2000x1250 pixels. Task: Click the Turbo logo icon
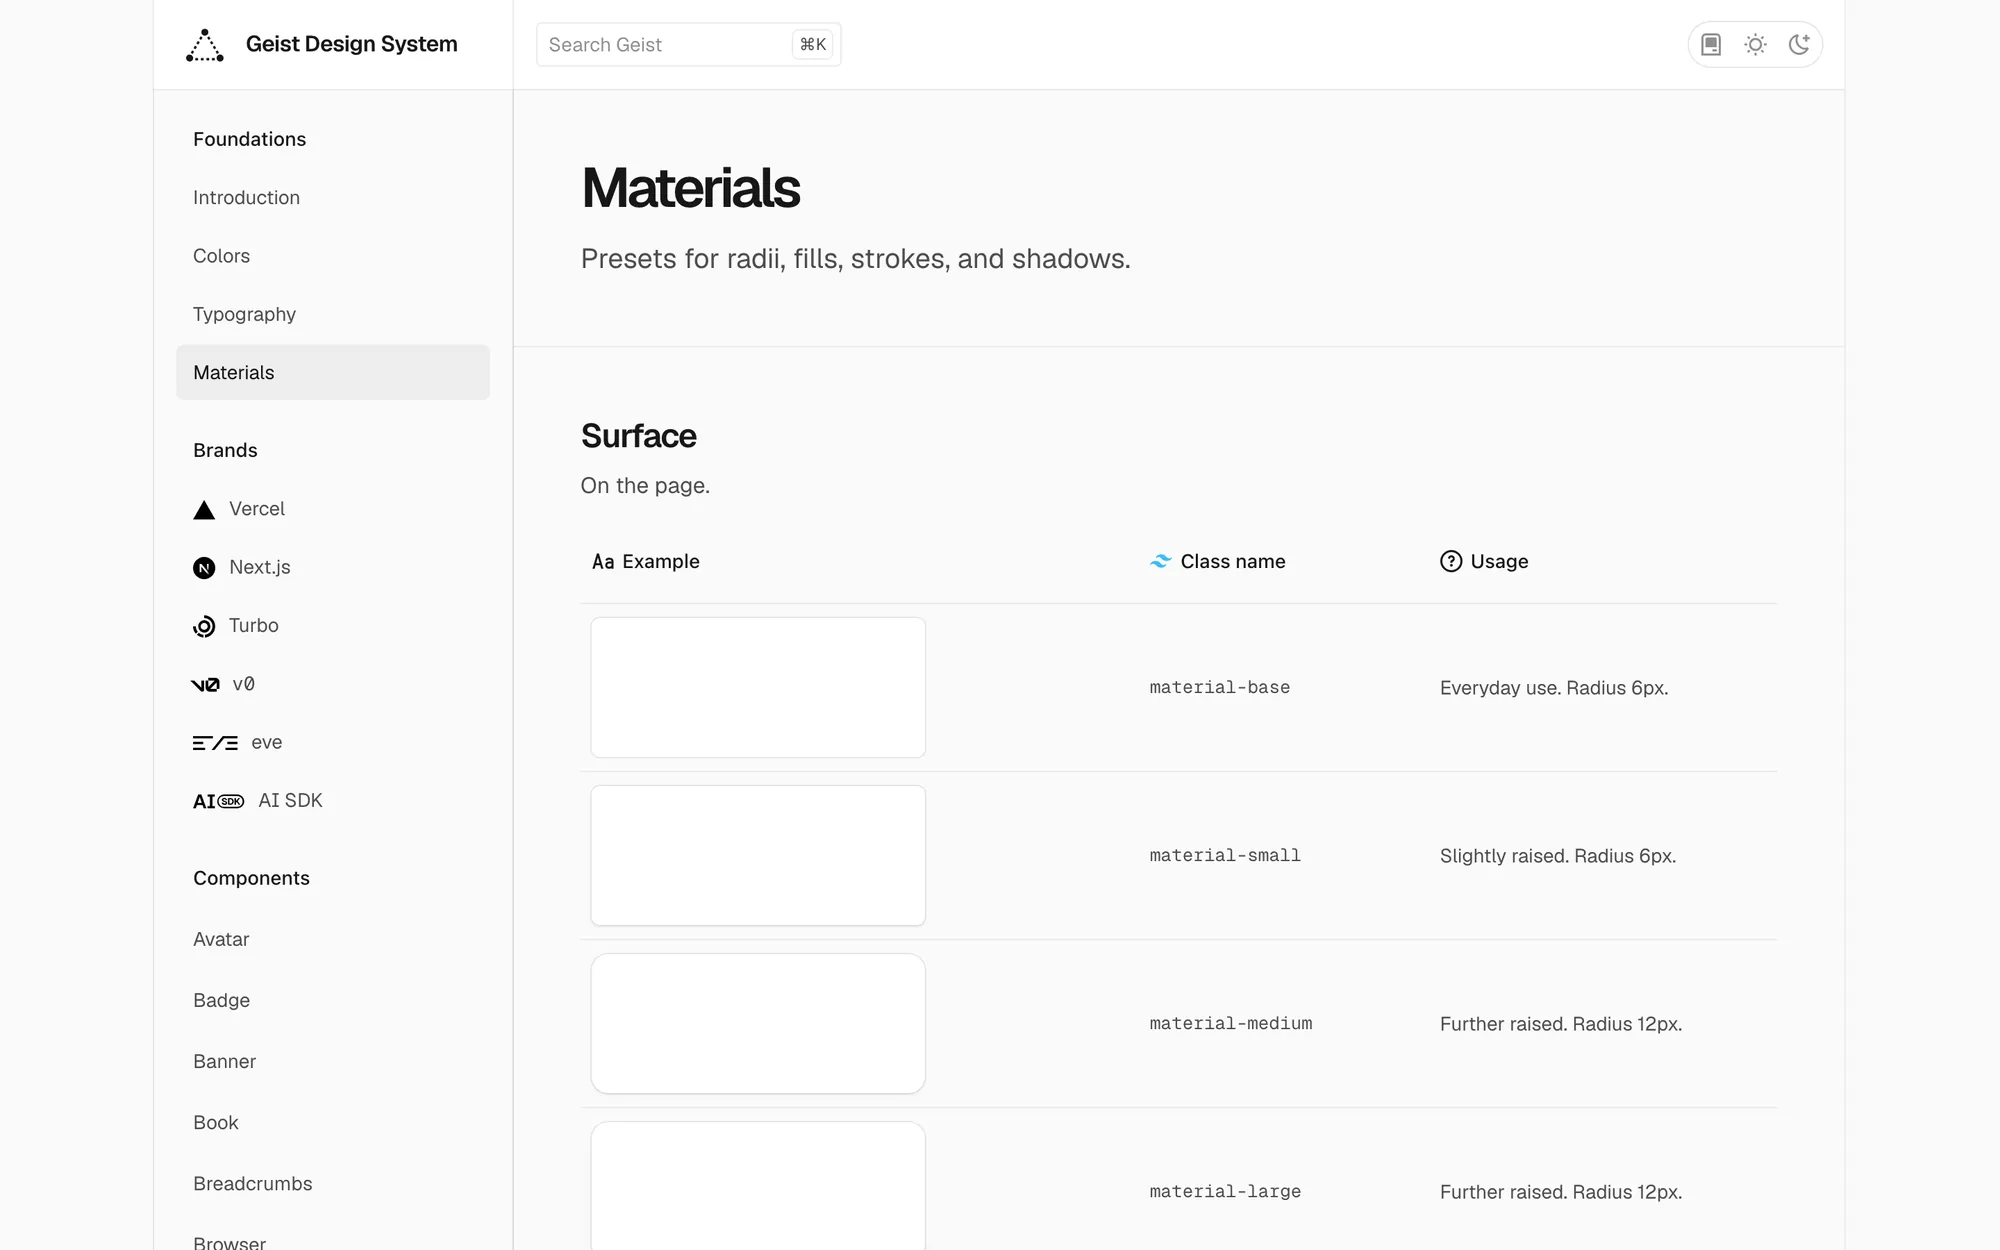[x=204, y=626]
